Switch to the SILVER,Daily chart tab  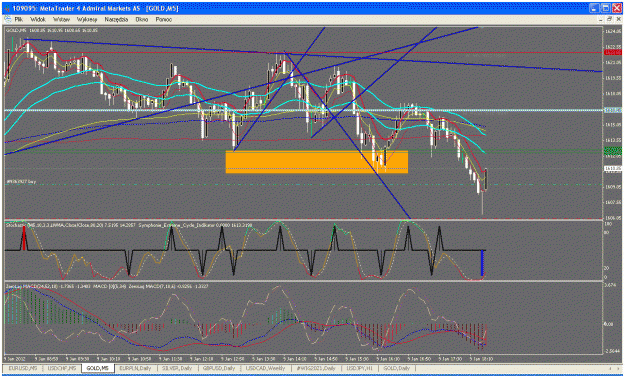177,368
